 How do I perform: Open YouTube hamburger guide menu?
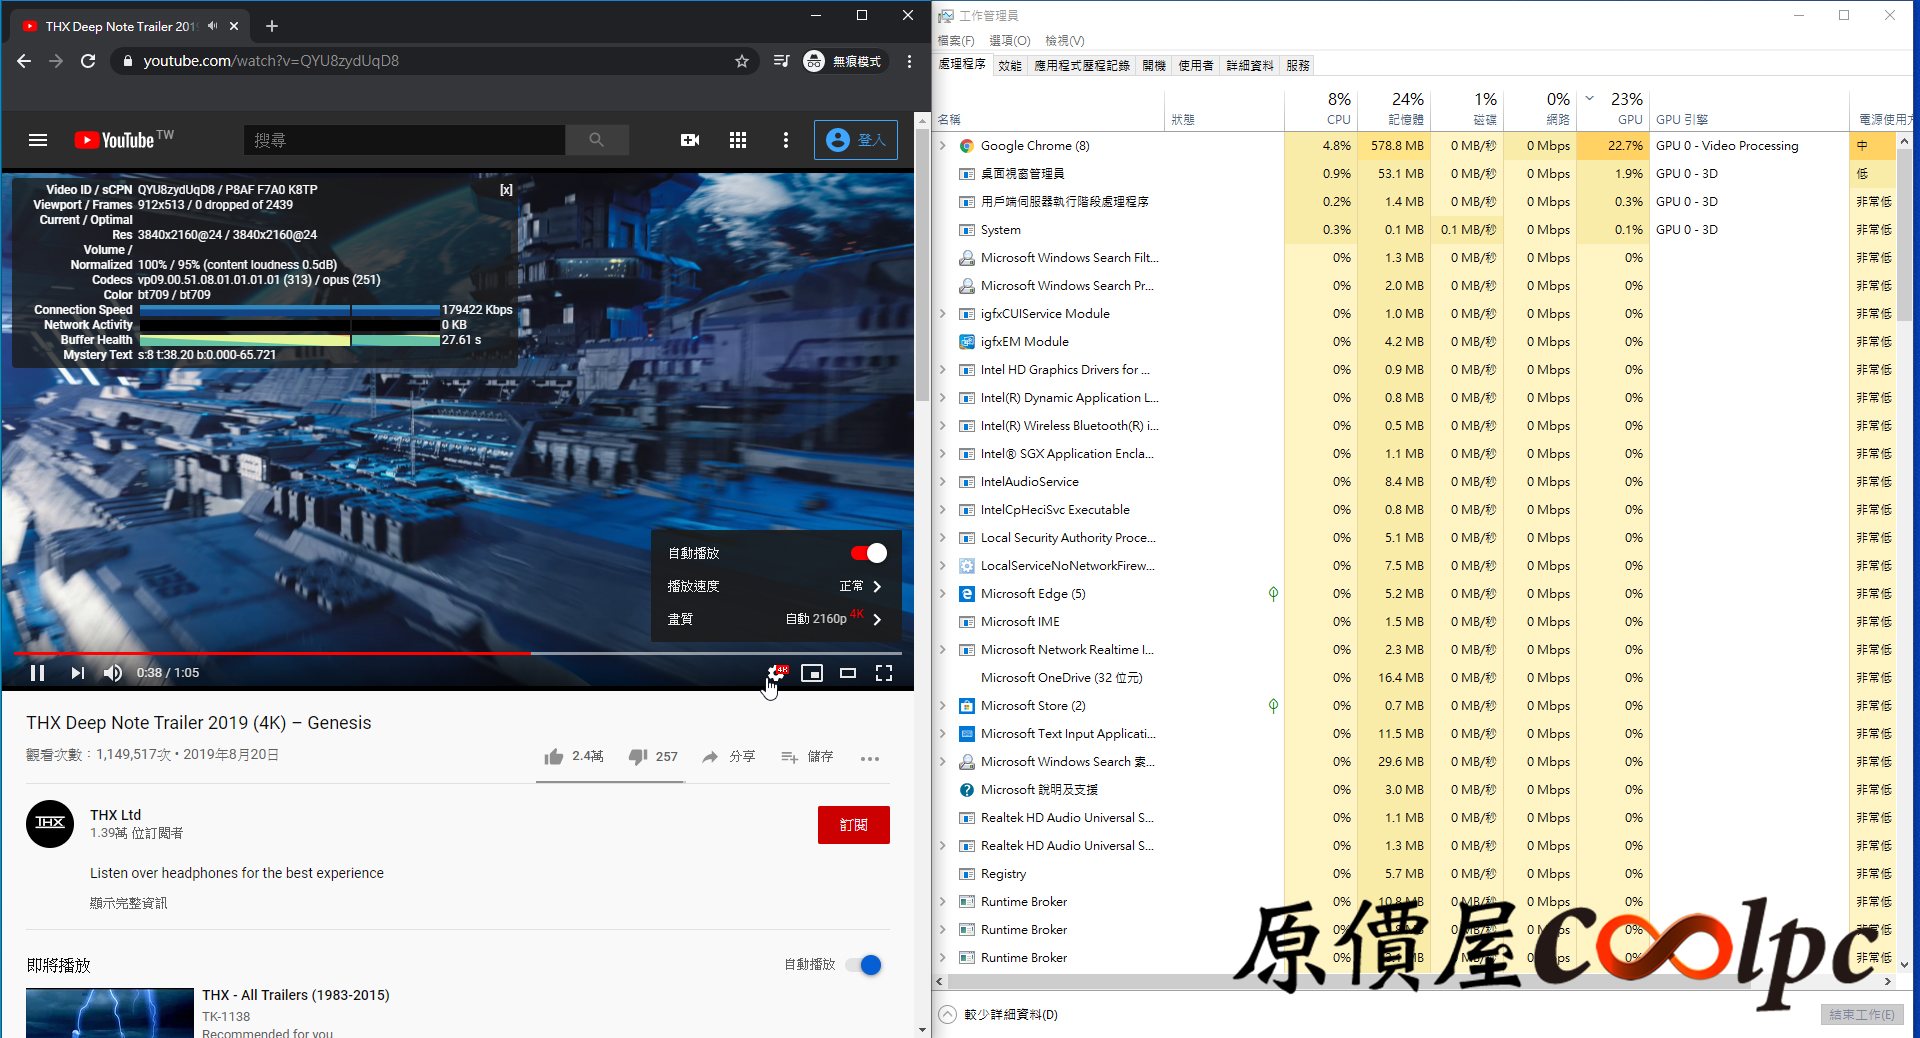tap(38, 140)
